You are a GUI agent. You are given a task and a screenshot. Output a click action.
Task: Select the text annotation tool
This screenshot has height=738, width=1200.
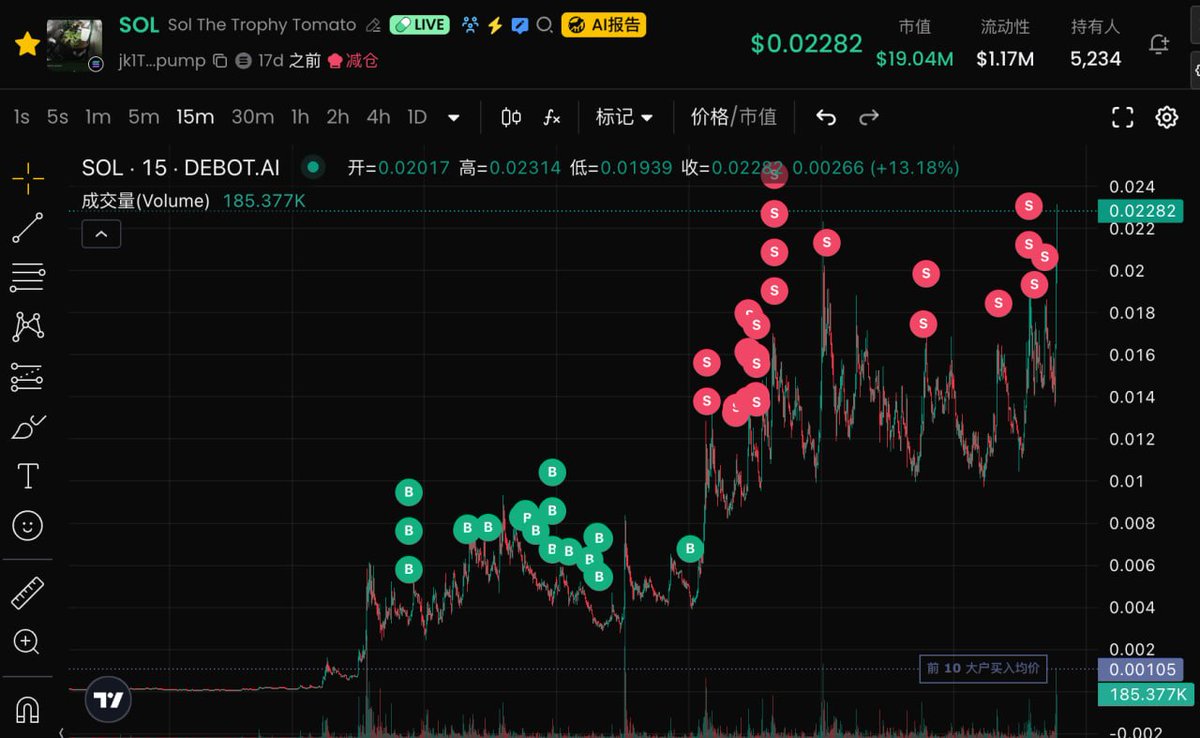(27, 476)
